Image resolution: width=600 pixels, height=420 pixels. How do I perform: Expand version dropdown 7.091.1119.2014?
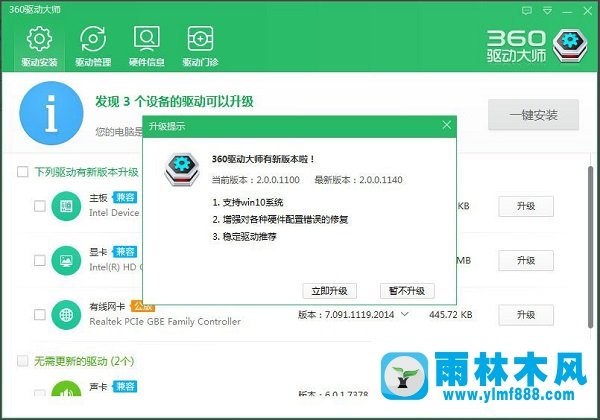(404, 314)
